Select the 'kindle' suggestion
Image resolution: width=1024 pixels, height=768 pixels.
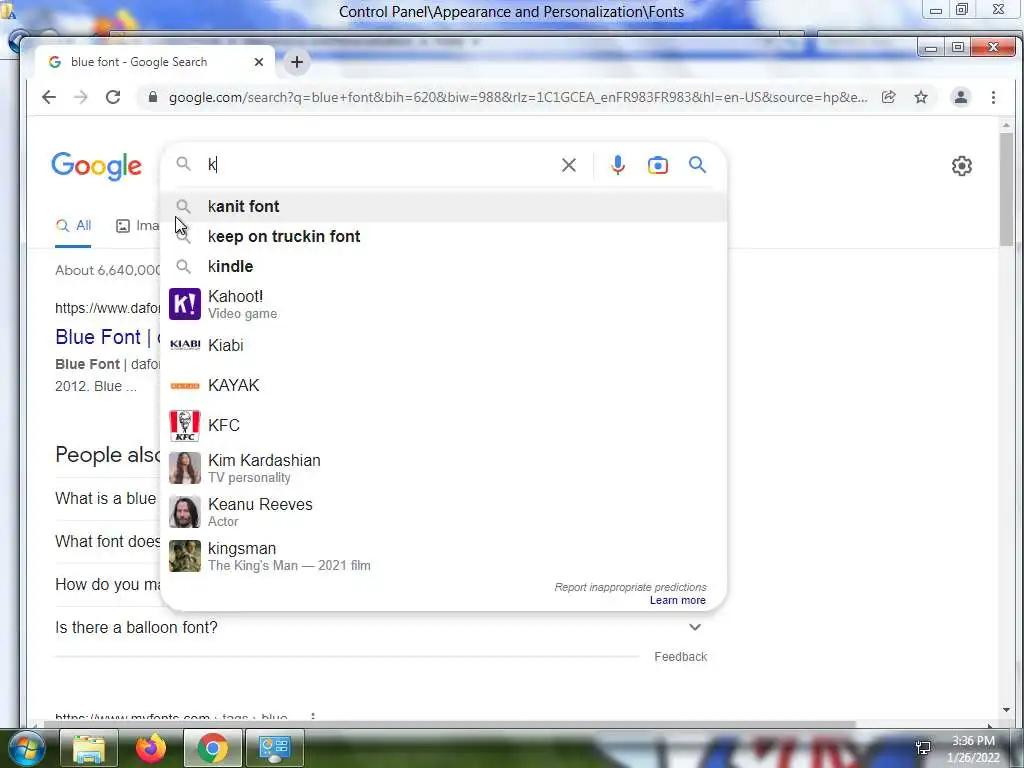[443, 266]
